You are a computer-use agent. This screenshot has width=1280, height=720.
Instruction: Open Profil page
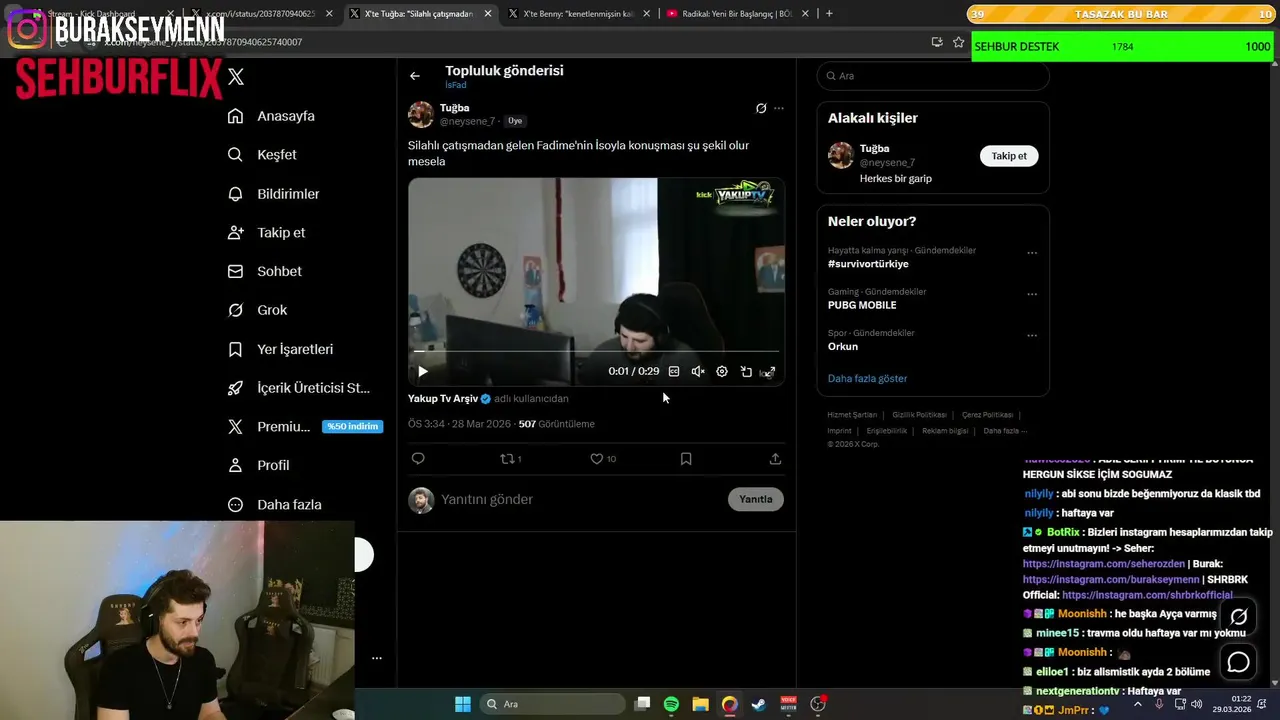point(258,465)
